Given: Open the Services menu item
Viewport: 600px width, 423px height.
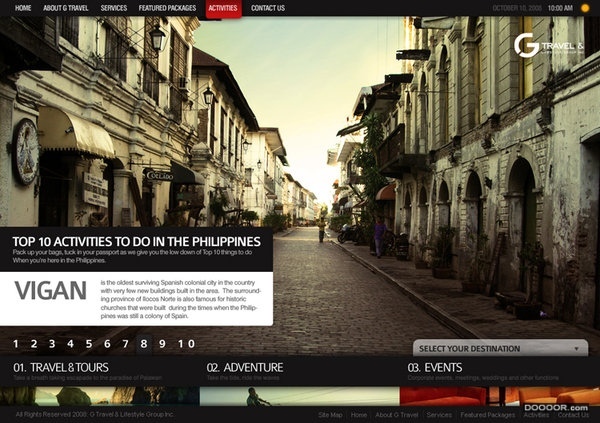Looking at the screenshot, I should [114, 8].
